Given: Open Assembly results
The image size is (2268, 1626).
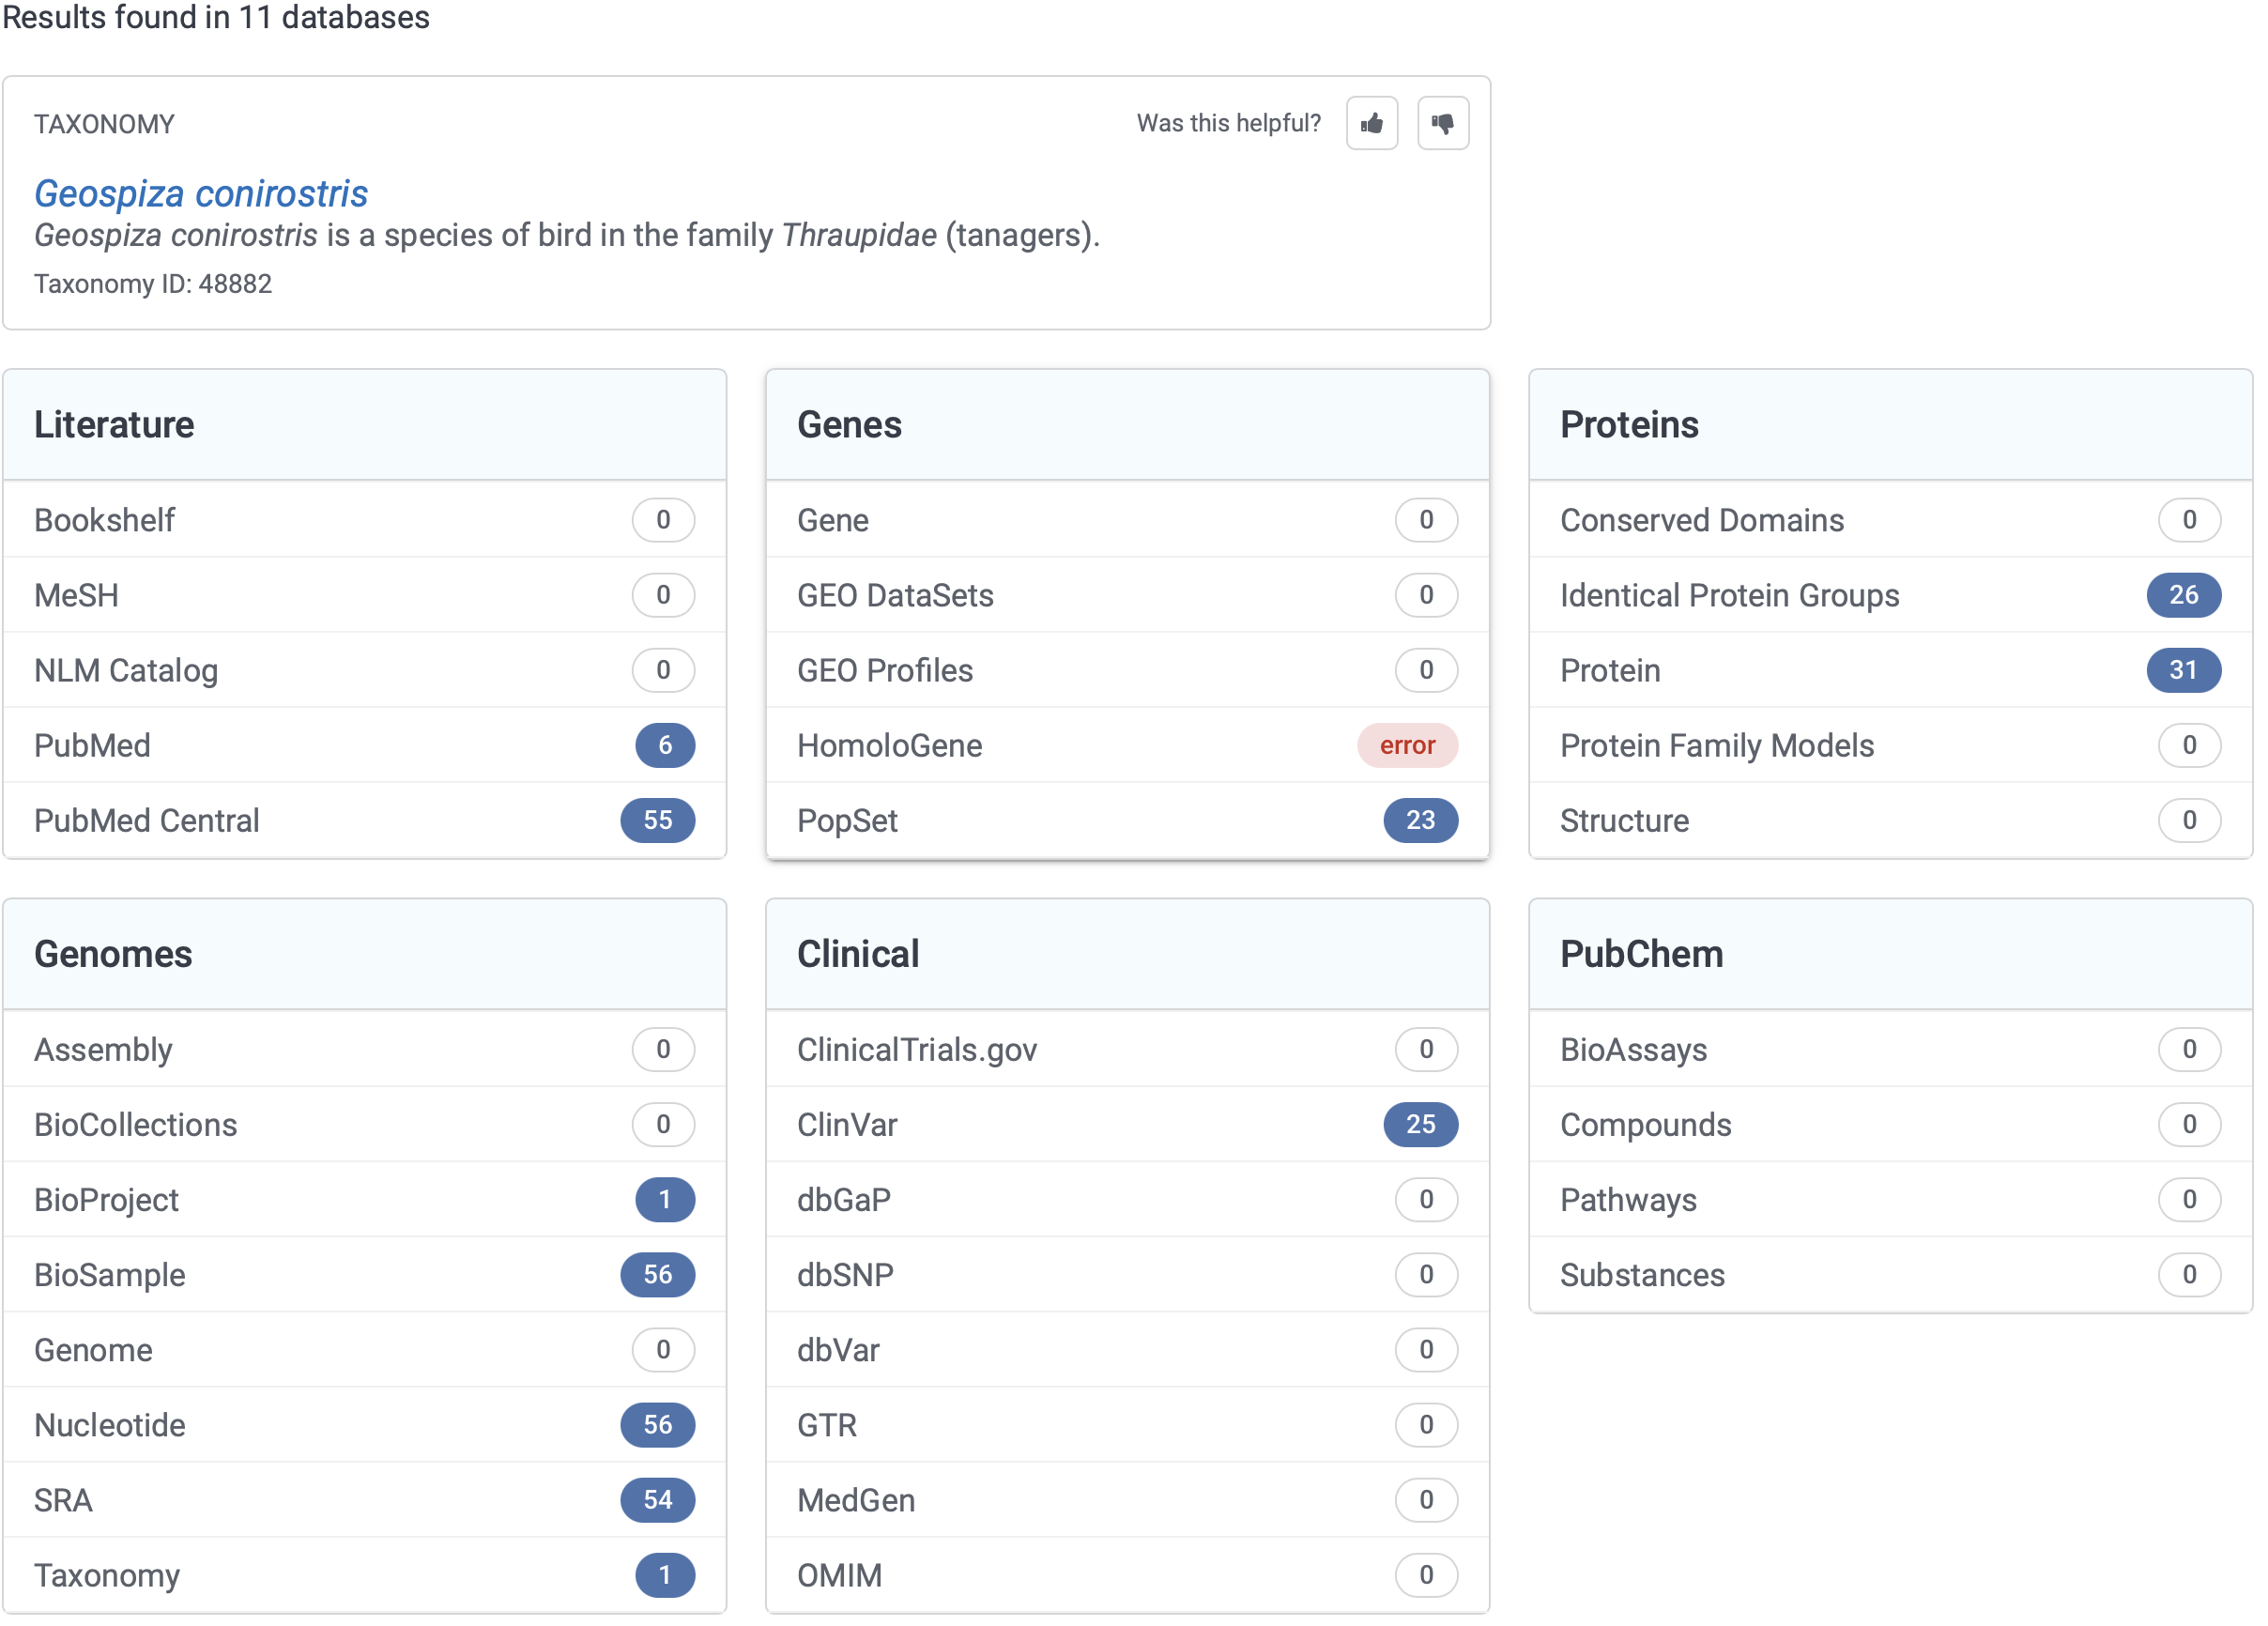Looking at the screenshot, I should pyautogui.click(x=364, y=1049).
